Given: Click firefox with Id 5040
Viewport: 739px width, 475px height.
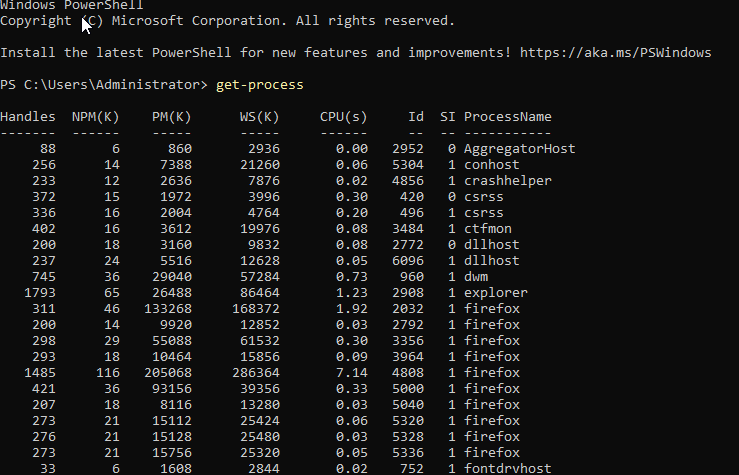Looking at the screenshot, I should pos(492,405).
